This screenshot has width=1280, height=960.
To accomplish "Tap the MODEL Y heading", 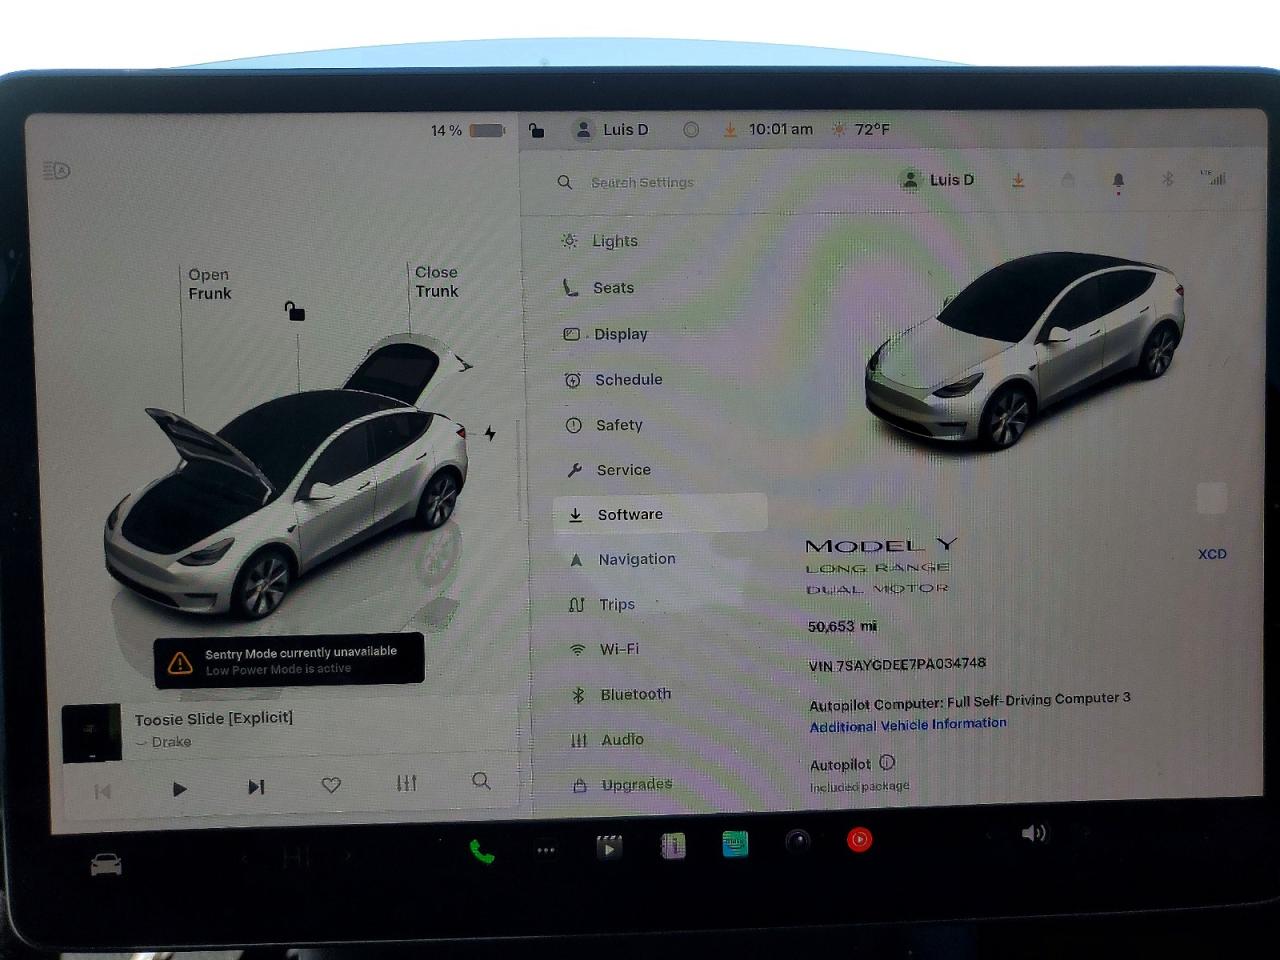I will click(x=881, y=545).
